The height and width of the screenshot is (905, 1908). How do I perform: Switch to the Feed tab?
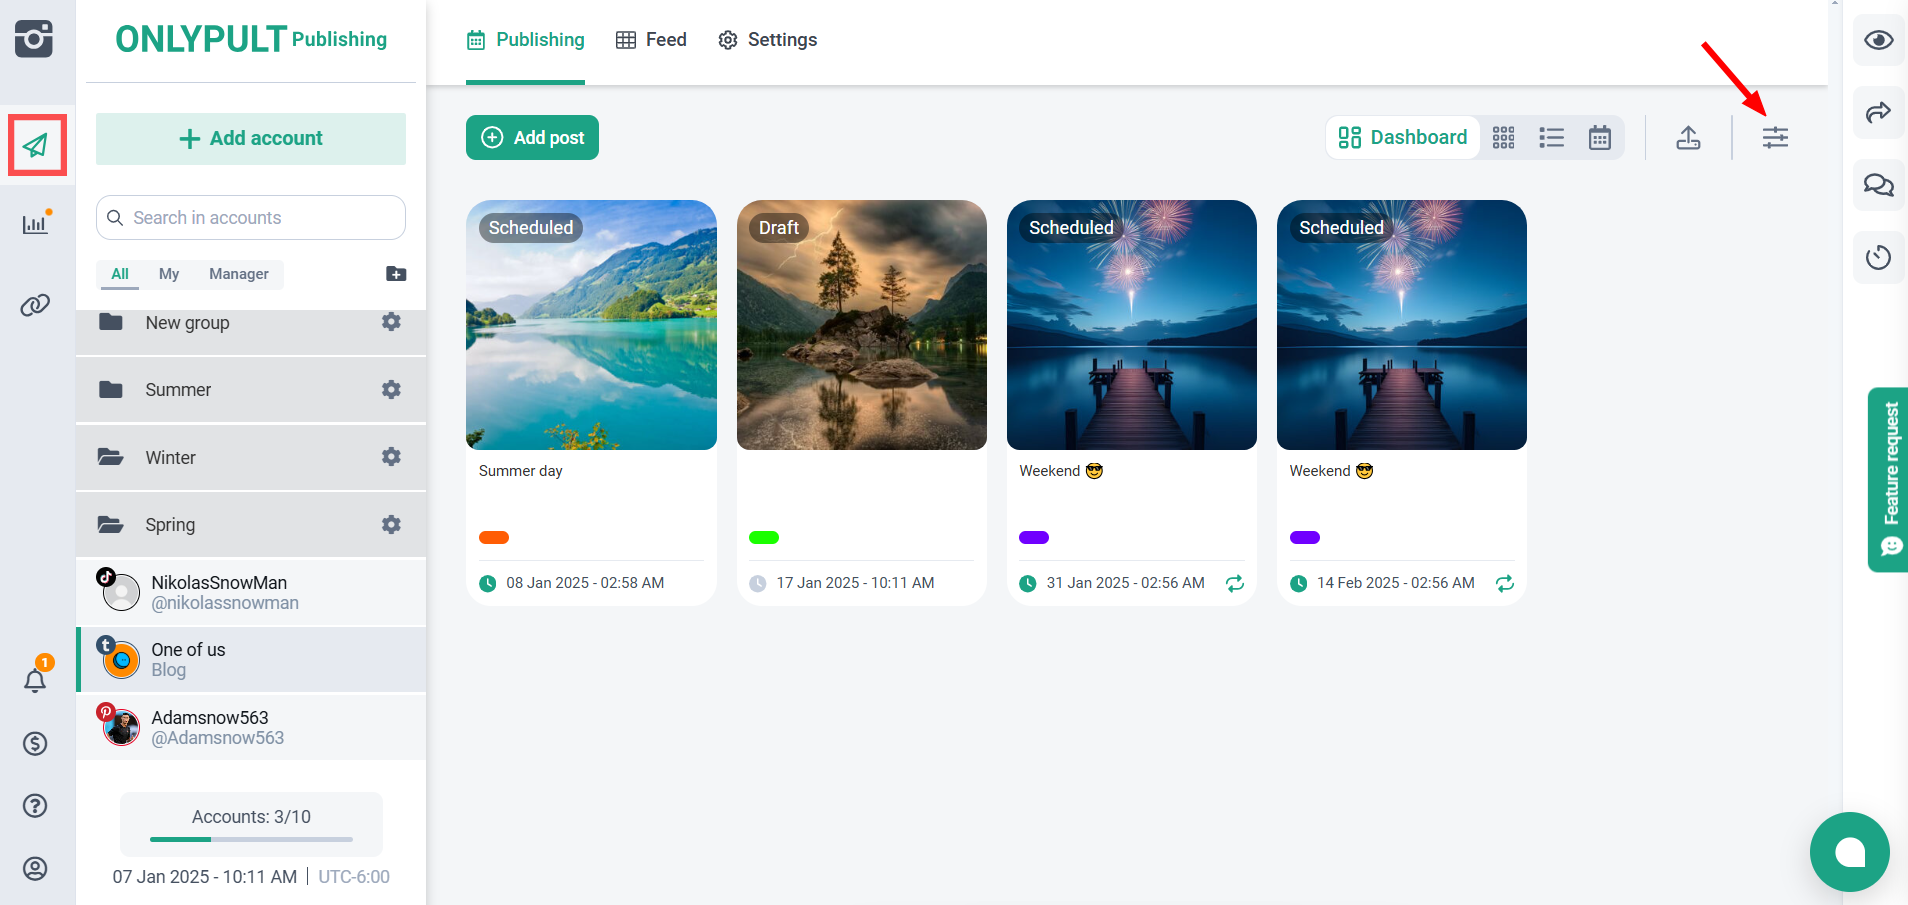pyautogui.click(x=651, y=40)
